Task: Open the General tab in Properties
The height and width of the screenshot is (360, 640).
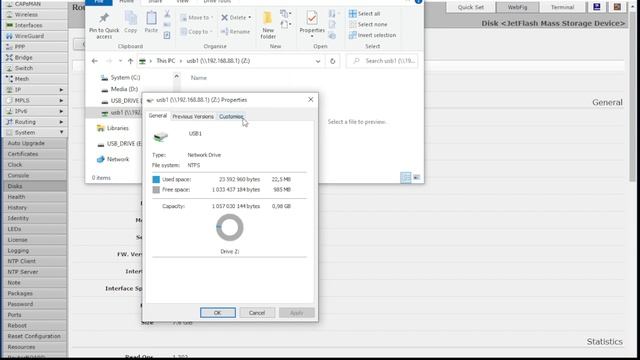Action: point(158,116)
